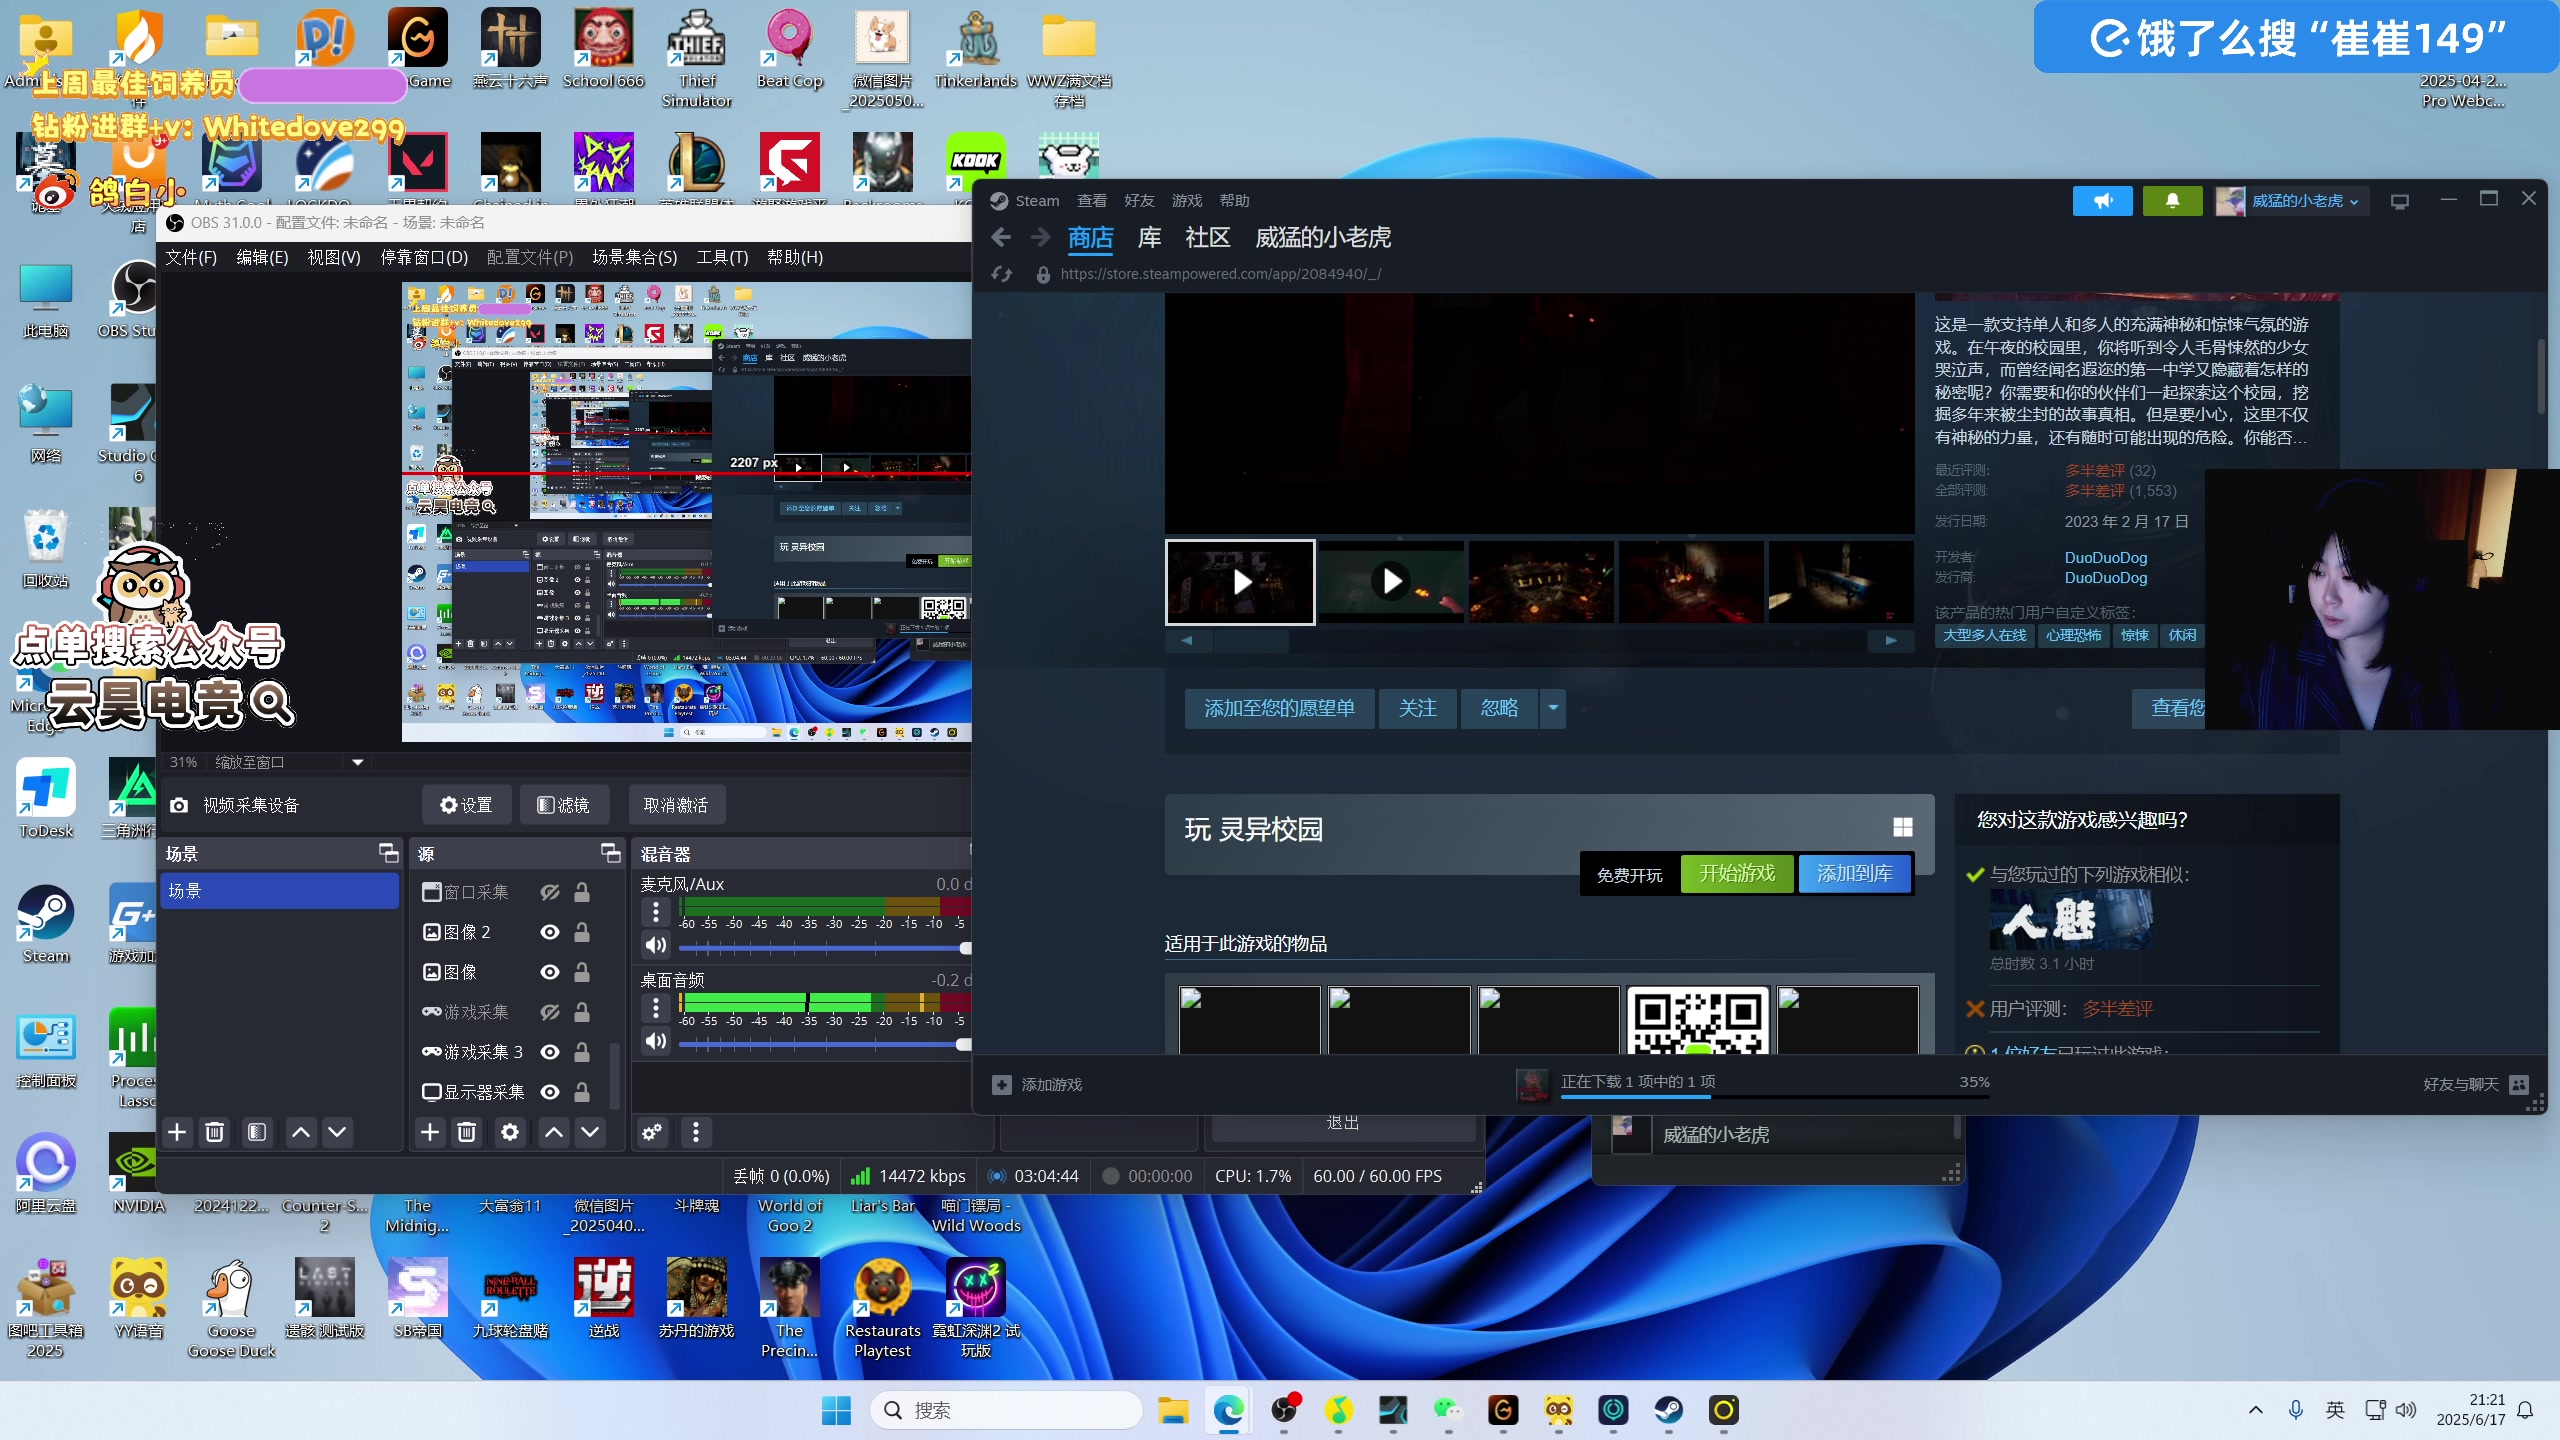Open the Steam 好友 menu
This screenshot has height=1440, width=2560.
1139,201
